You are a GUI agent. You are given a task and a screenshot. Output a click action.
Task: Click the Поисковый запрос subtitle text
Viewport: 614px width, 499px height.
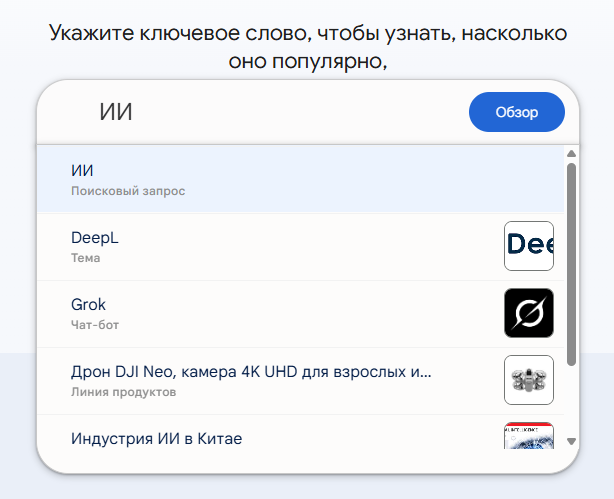click(128, 191)
